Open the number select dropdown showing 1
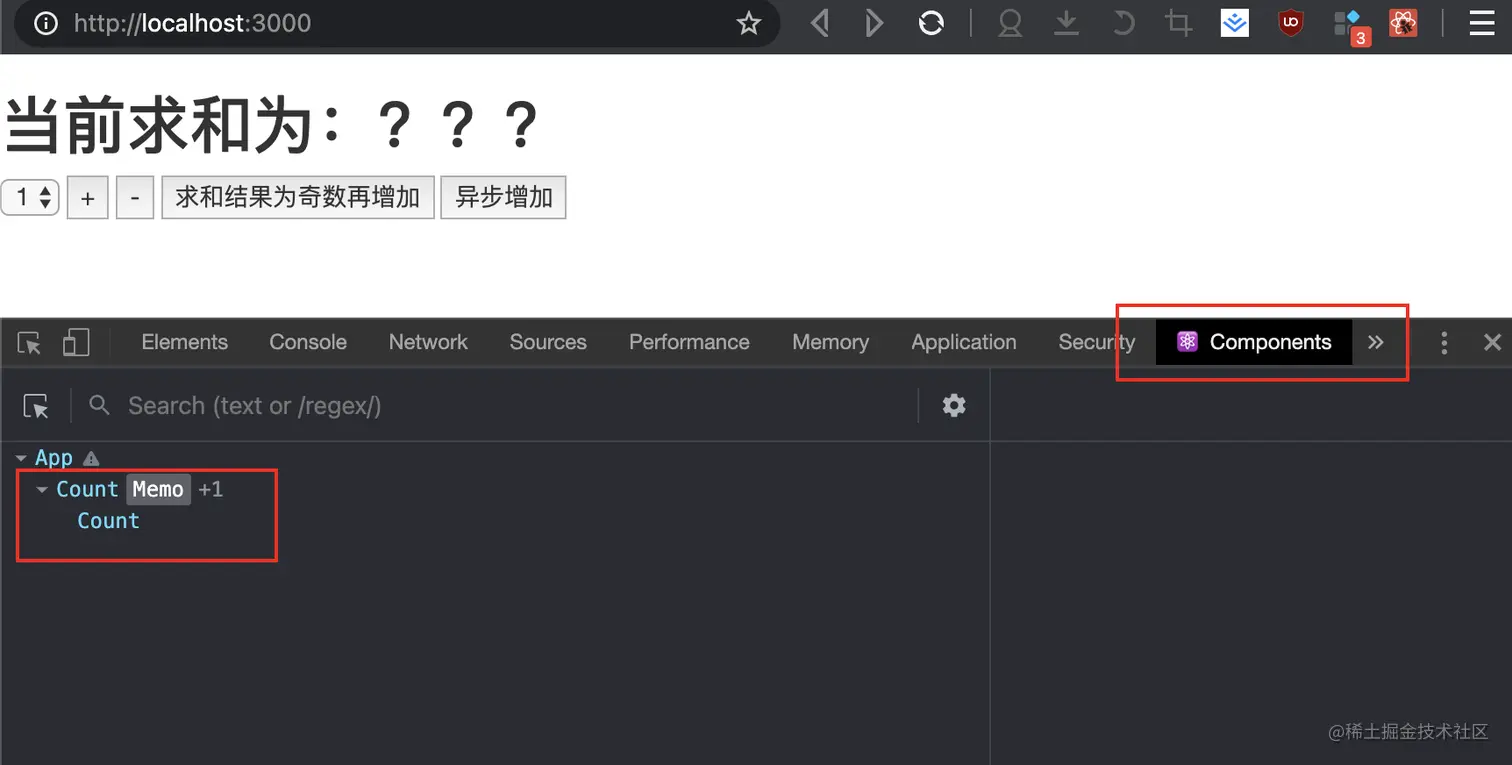The image size is (1512, 765). [30, 198]
